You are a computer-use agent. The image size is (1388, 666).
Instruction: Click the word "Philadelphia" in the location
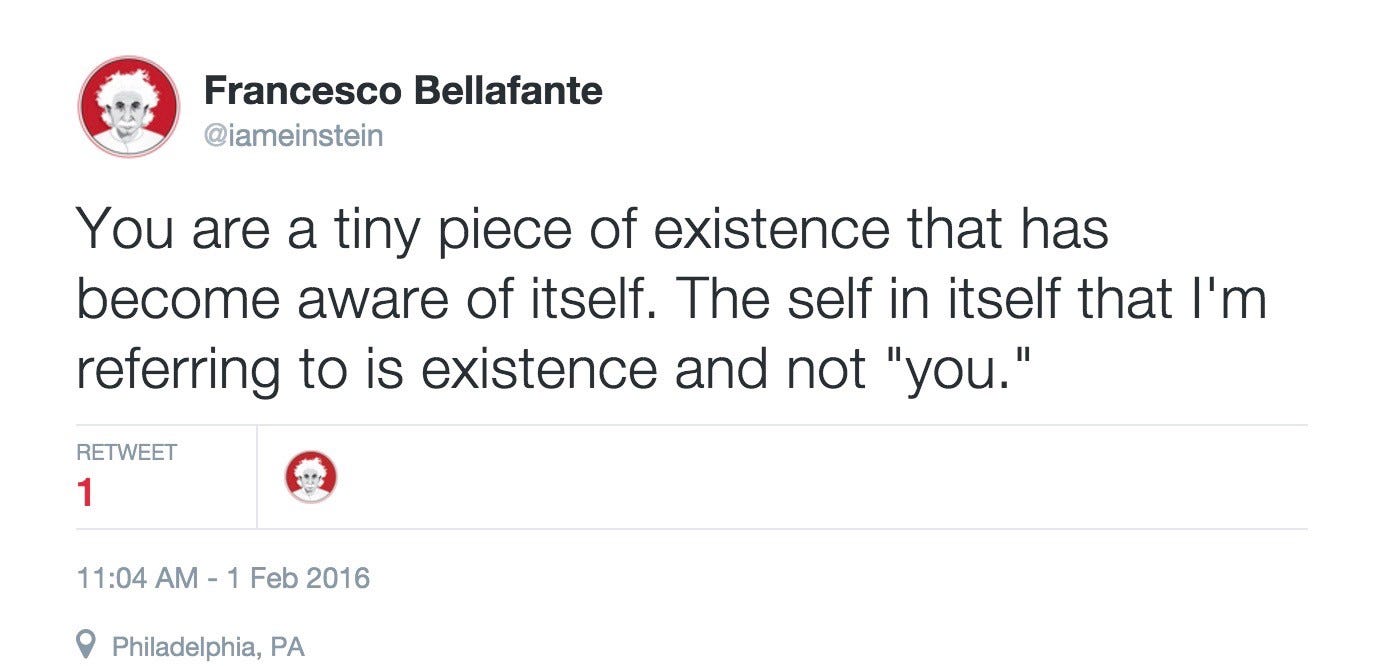(x=182, y=646)
